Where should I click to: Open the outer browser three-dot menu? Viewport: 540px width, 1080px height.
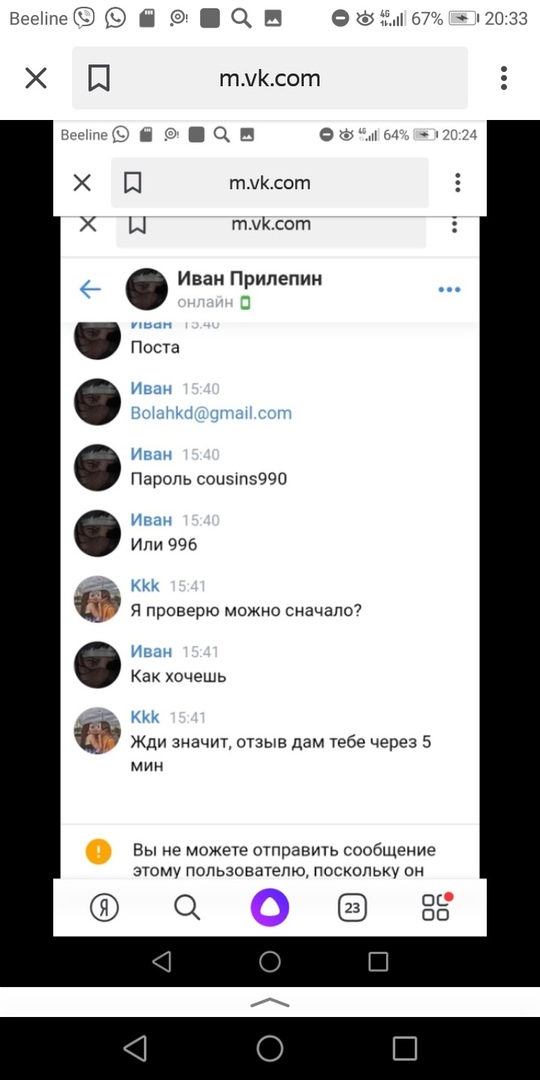(x=504, y=78)
